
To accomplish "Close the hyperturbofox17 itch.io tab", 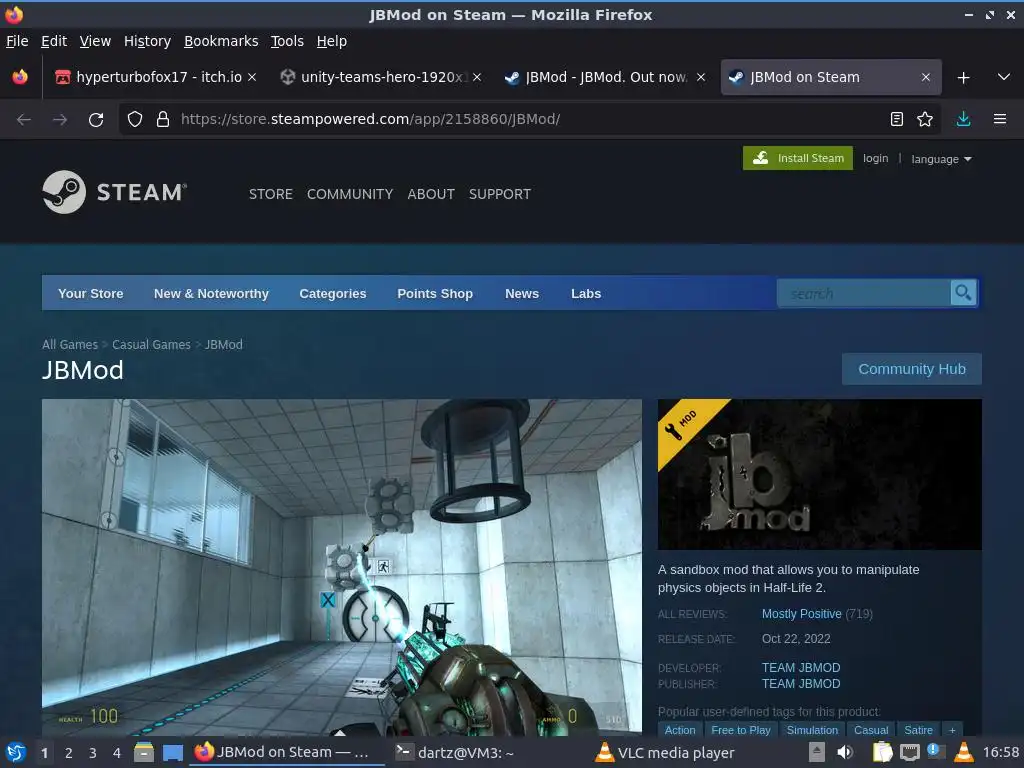I will pos(252,77).
